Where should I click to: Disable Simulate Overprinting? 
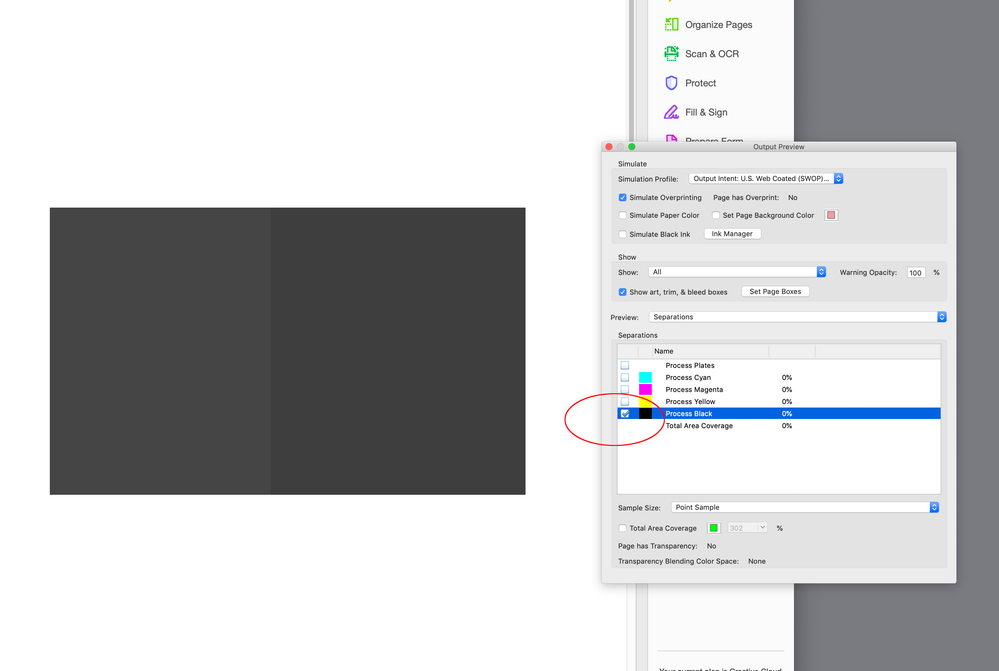click(622, 197)
